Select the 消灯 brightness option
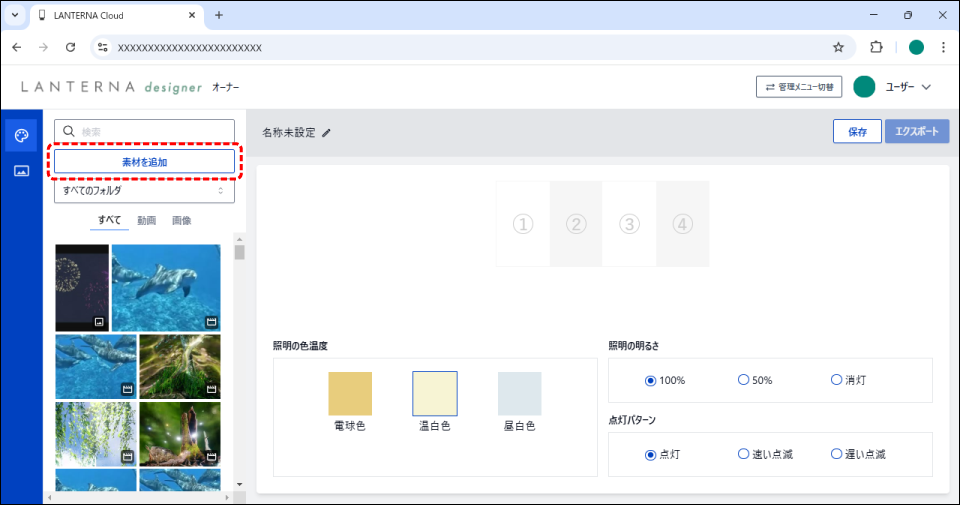The width and height of the screenshot is (960, 505). 837,380
